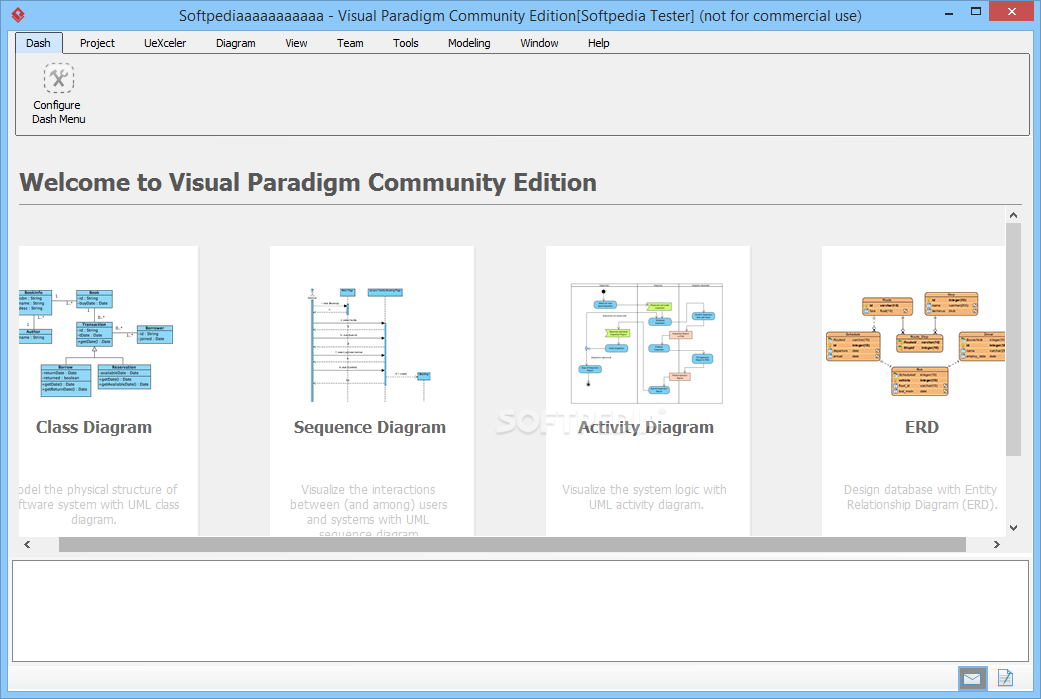Open the Dash tab
The width and height of the screenshot is (1041, 699).
point(39,43)
